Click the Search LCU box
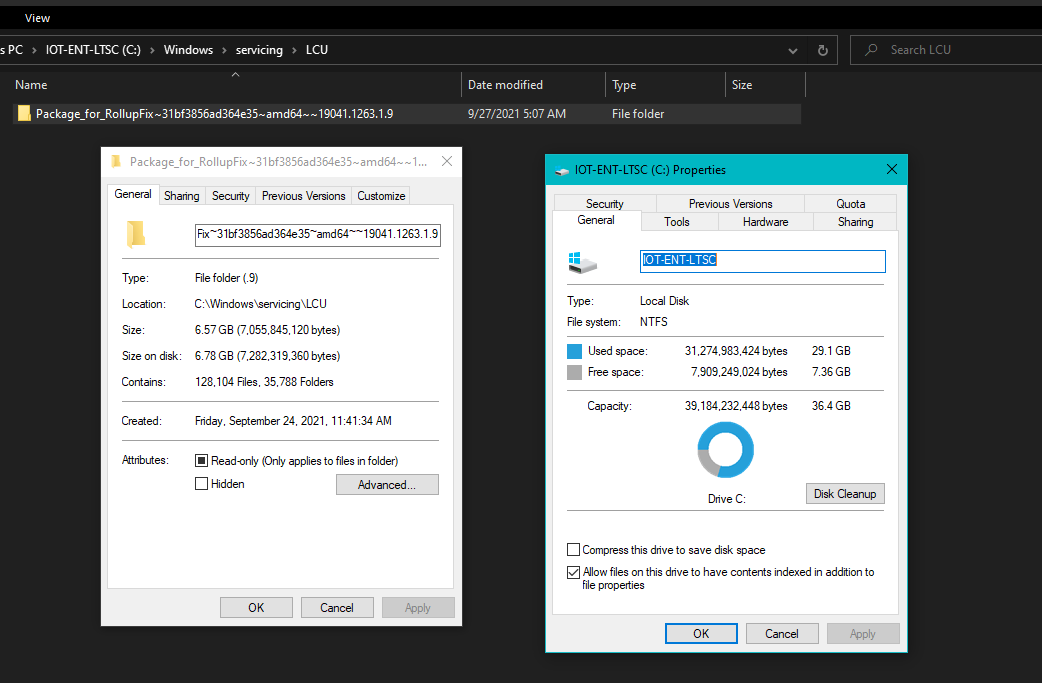 pyautogui.click(x=946, y=50)
